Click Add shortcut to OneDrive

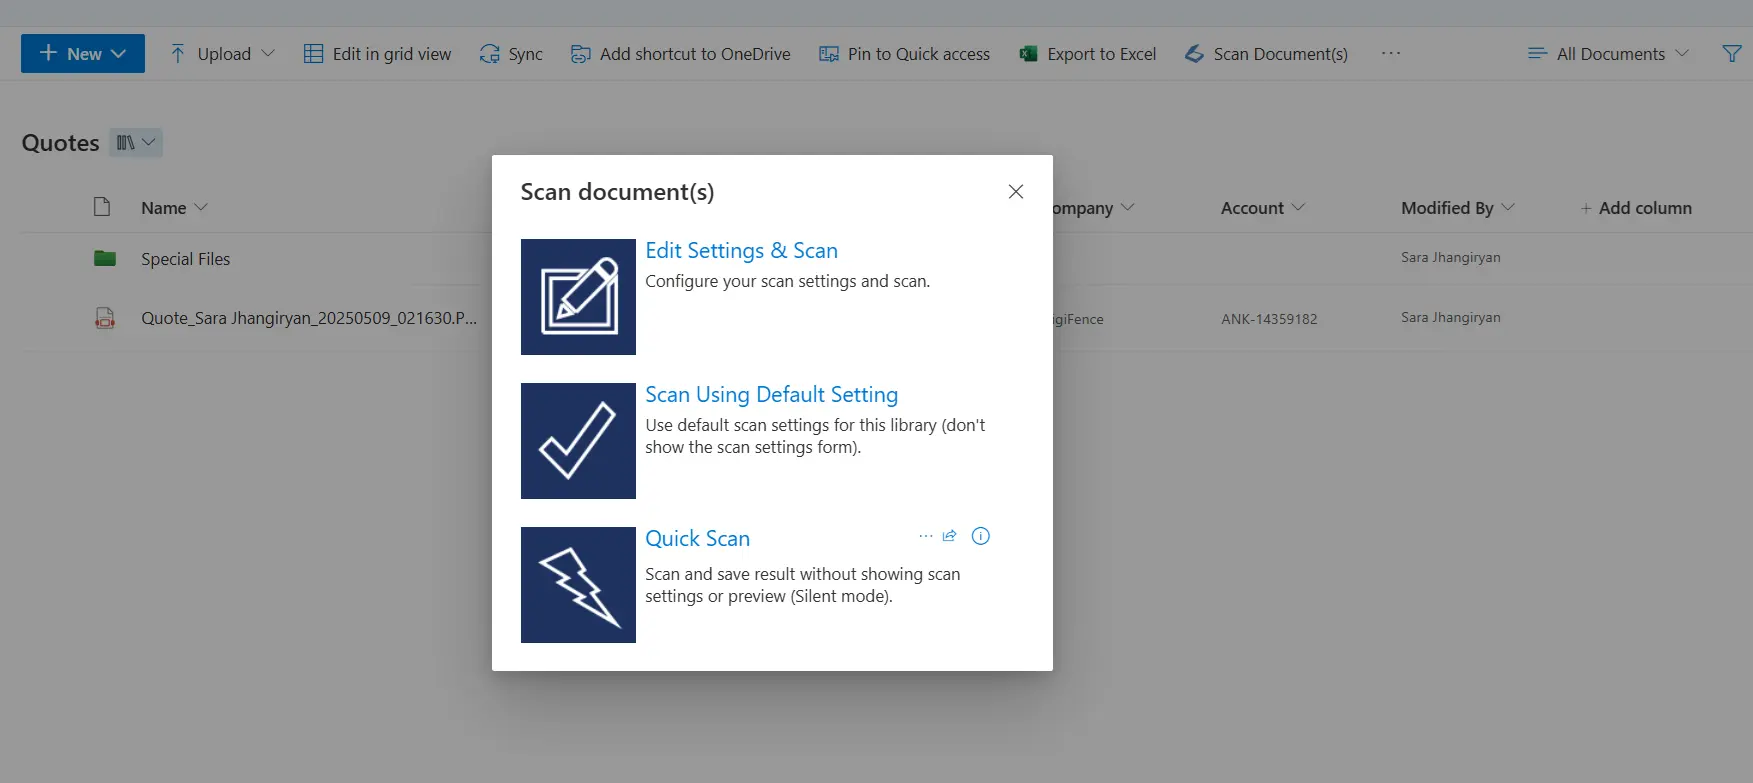pos(680,54)
